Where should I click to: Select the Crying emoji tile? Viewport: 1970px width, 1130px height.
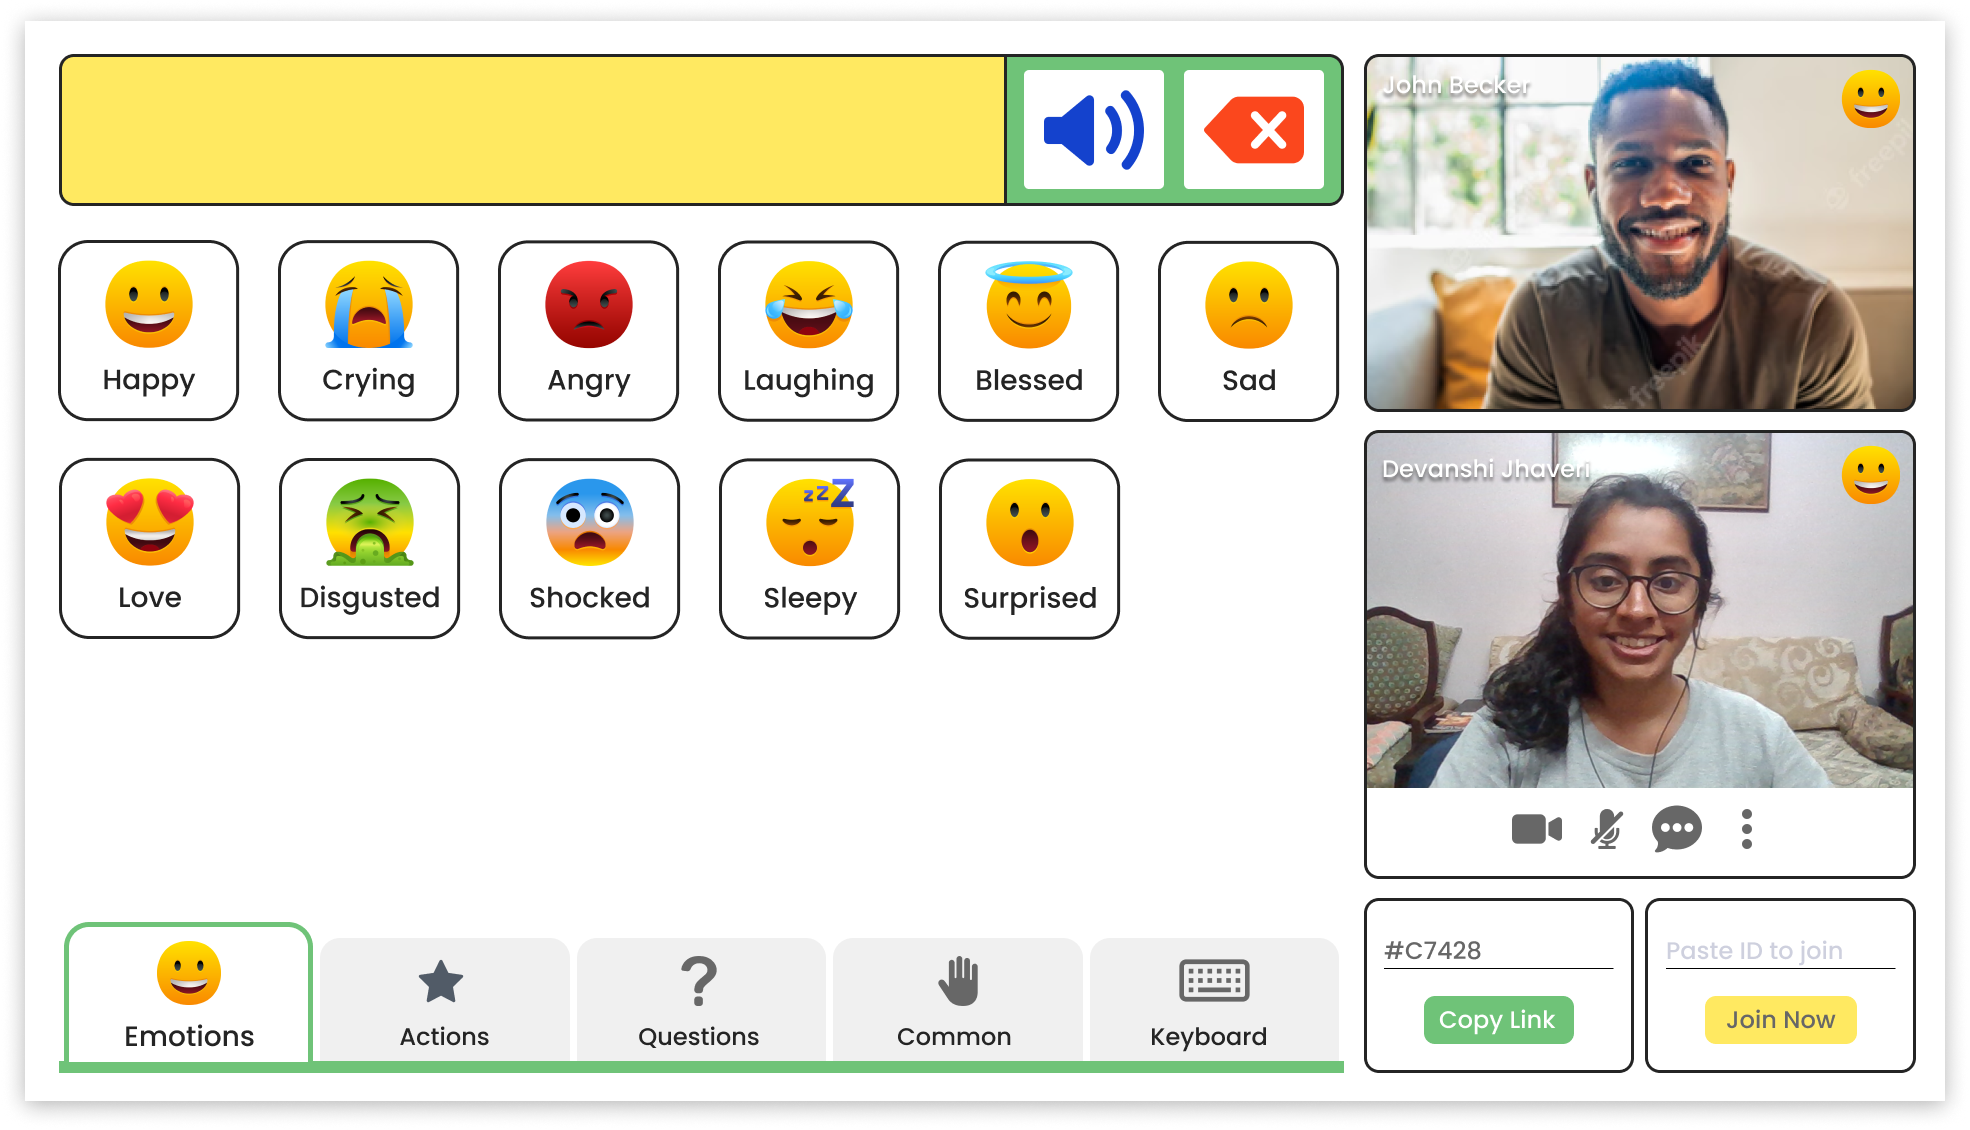pyautogui.click(x=369, y=331)
